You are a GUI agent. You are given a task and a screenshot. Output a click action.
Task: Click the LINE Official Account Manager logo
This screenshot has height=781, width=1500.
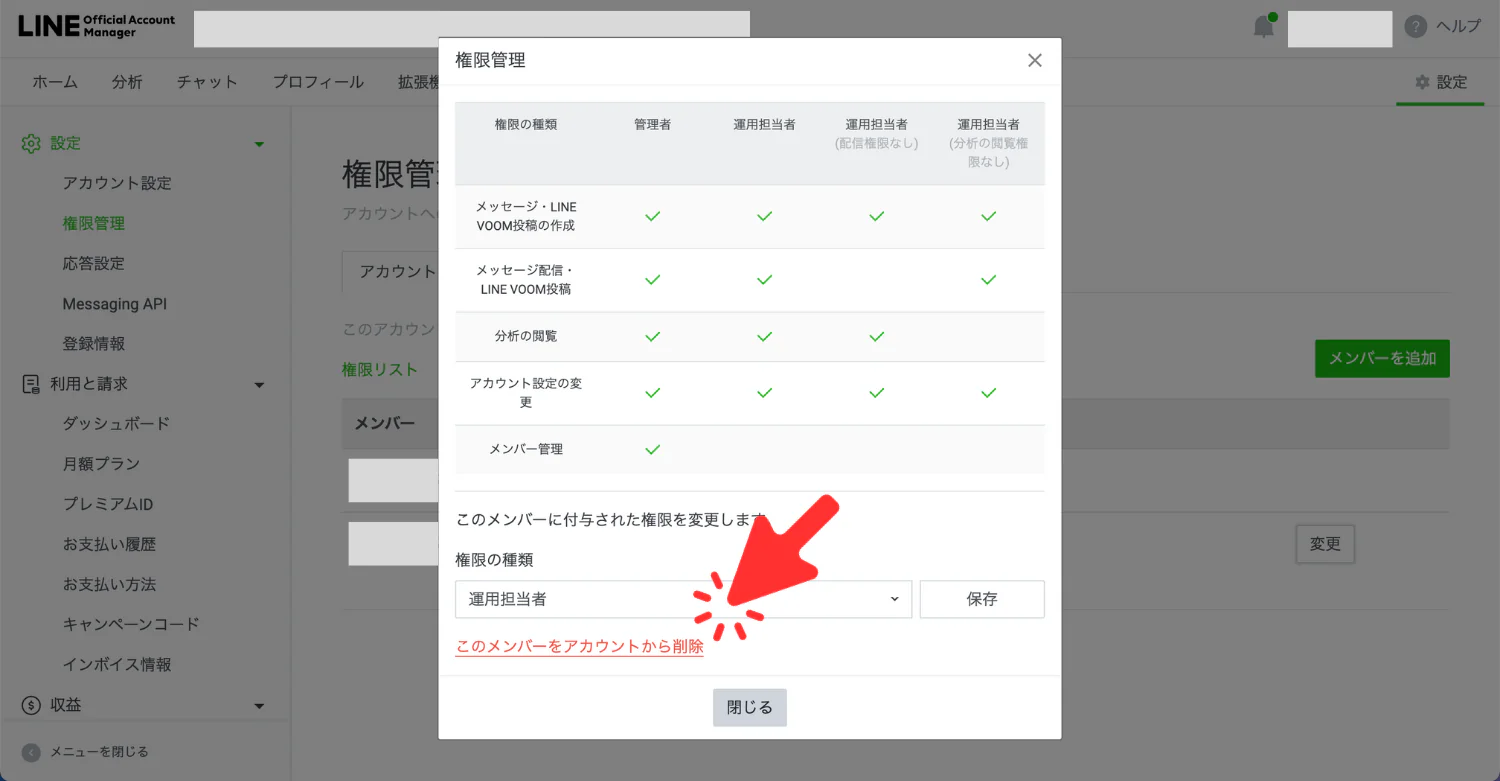tap(96, 26)
